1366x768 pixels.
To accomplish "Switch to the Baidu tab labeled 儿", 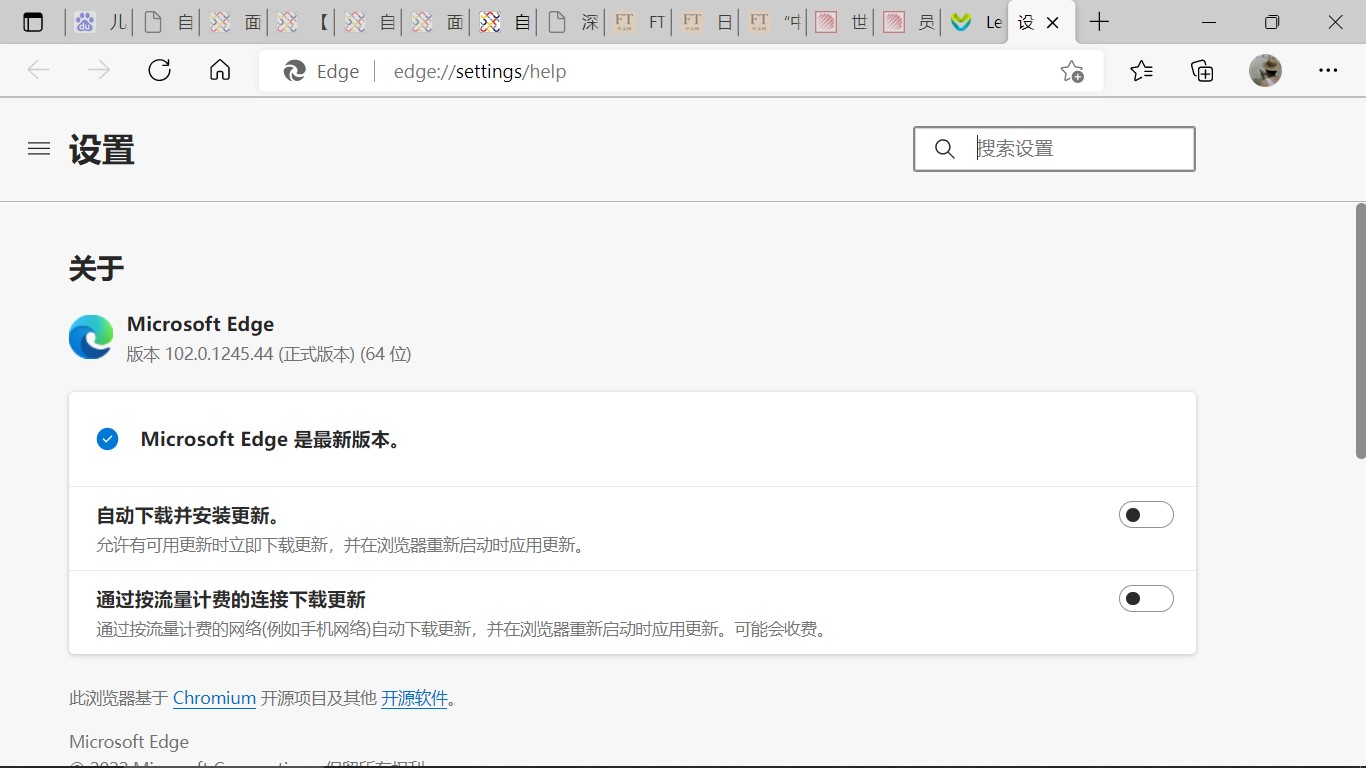I will (100, 22).
